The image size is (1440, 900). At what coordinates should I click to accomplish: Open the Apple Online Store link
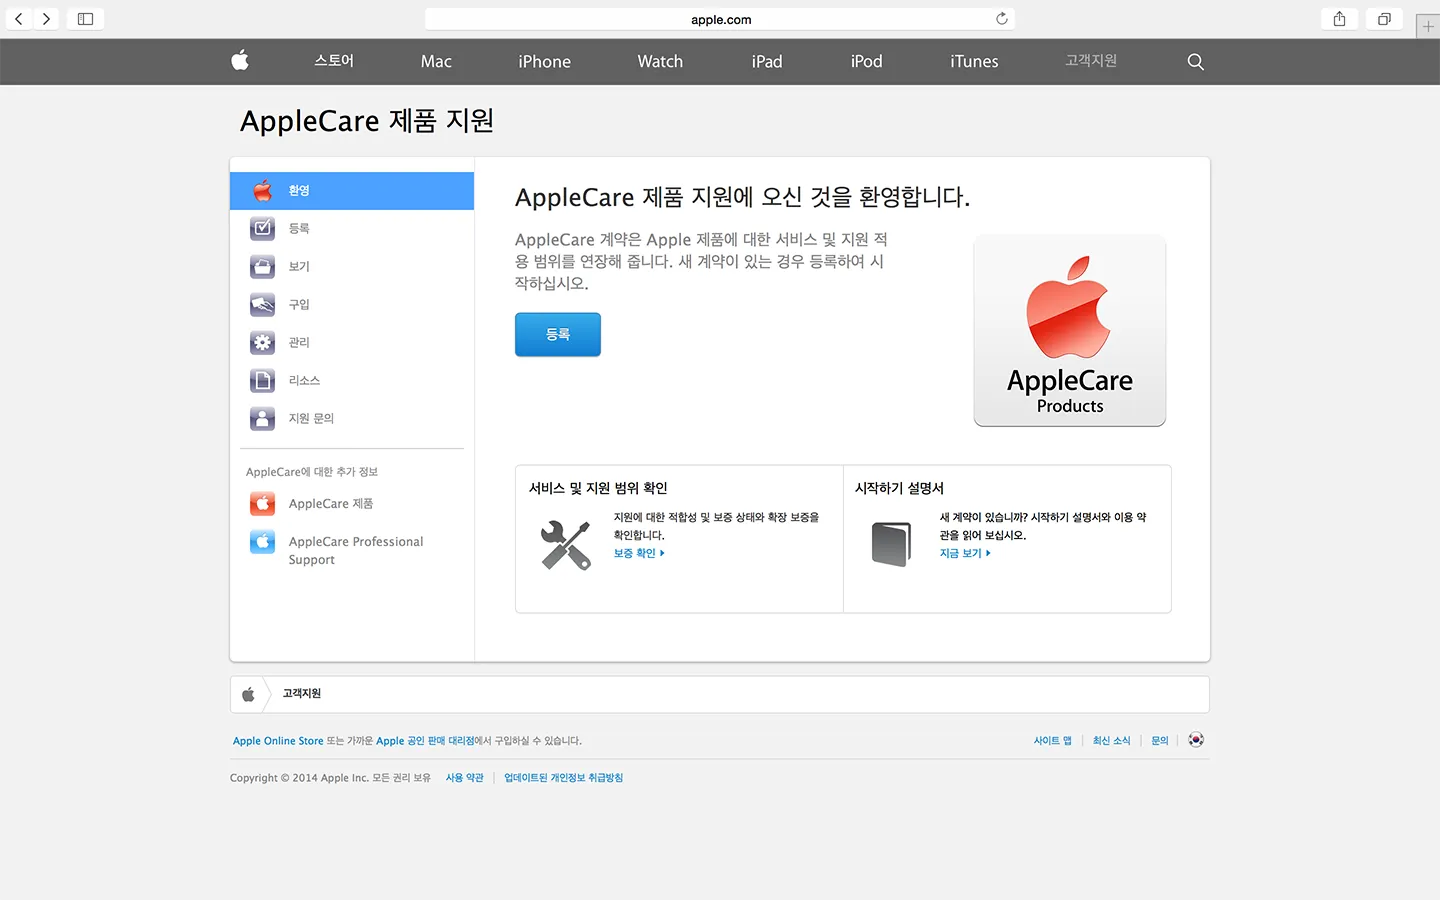[278, 740]
